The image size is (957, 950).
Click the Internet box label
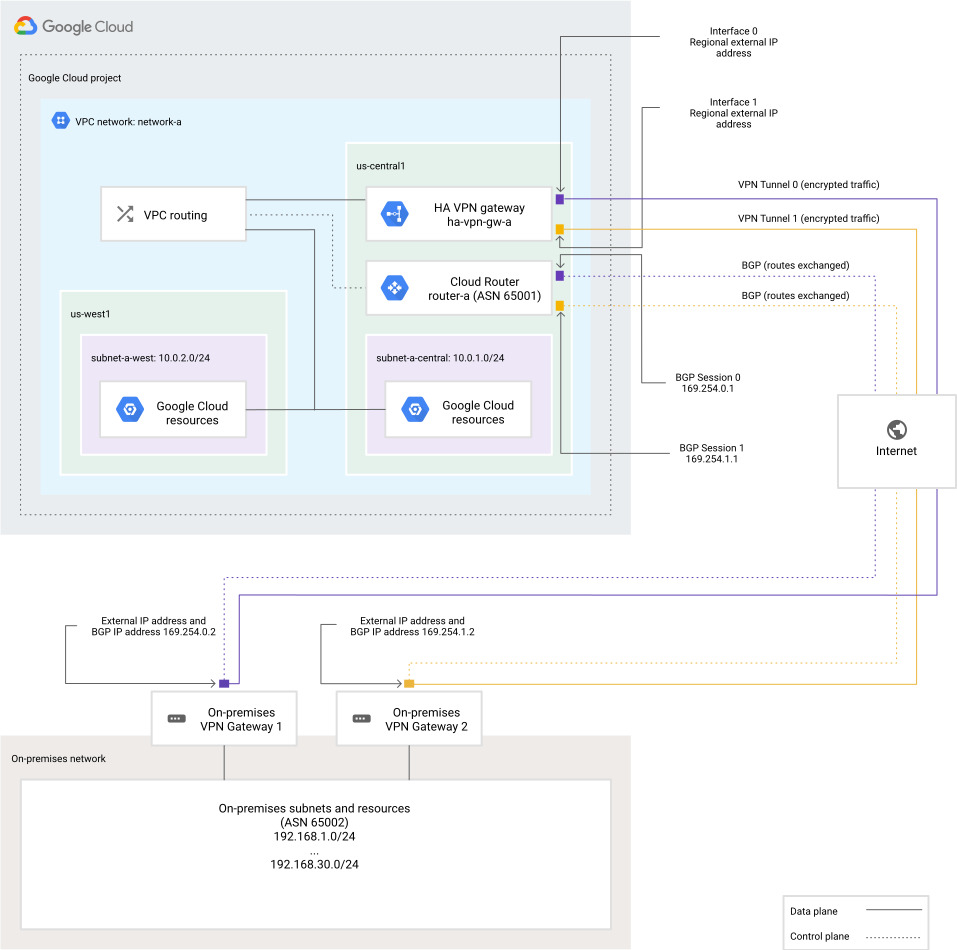pos(896,451)
